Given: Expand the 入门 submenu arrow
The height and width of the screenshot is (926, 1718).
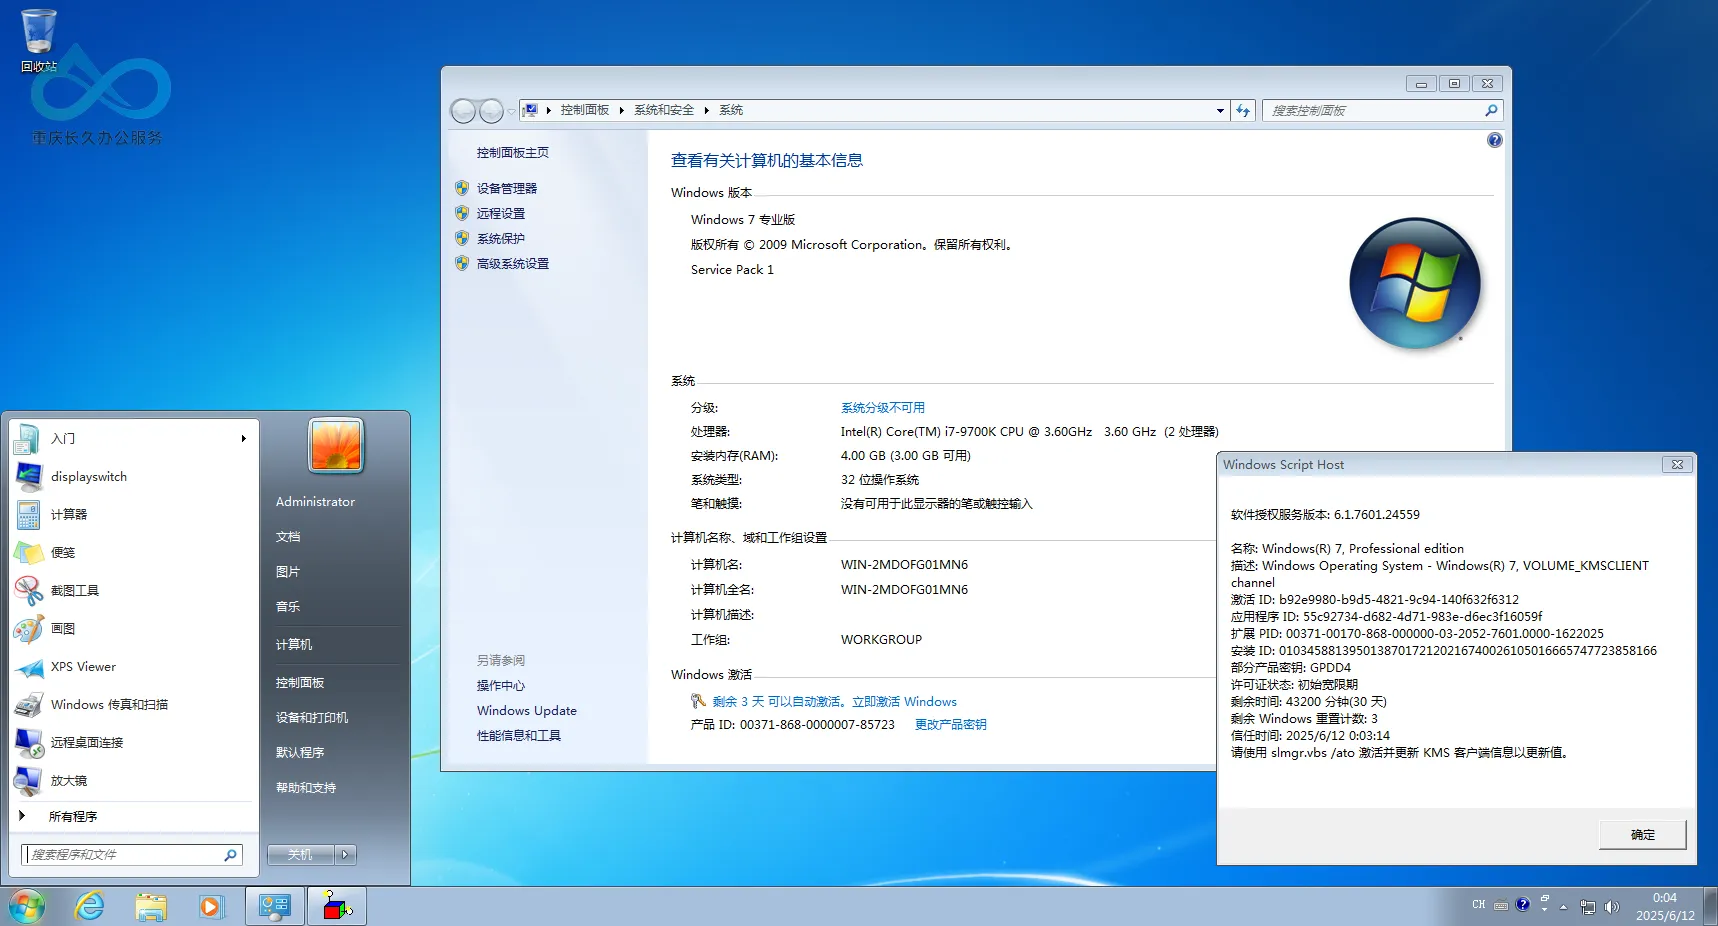Looking at the screenshot, I should pyautogui.click(x=243, y=439).
